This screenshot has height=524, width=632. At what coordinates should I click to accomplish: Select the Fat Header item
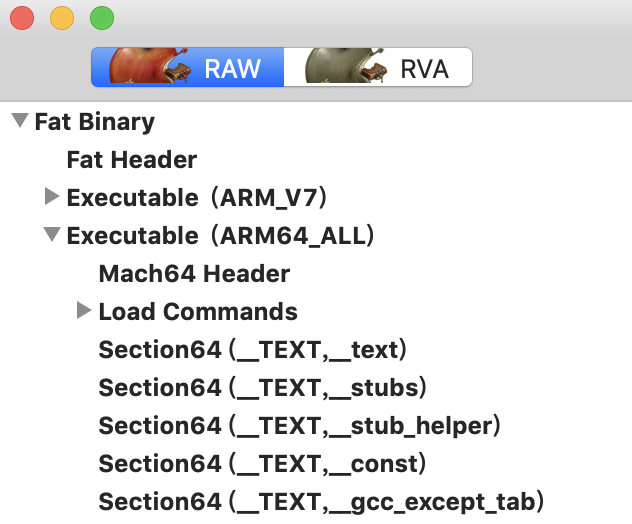click(132, 160)
